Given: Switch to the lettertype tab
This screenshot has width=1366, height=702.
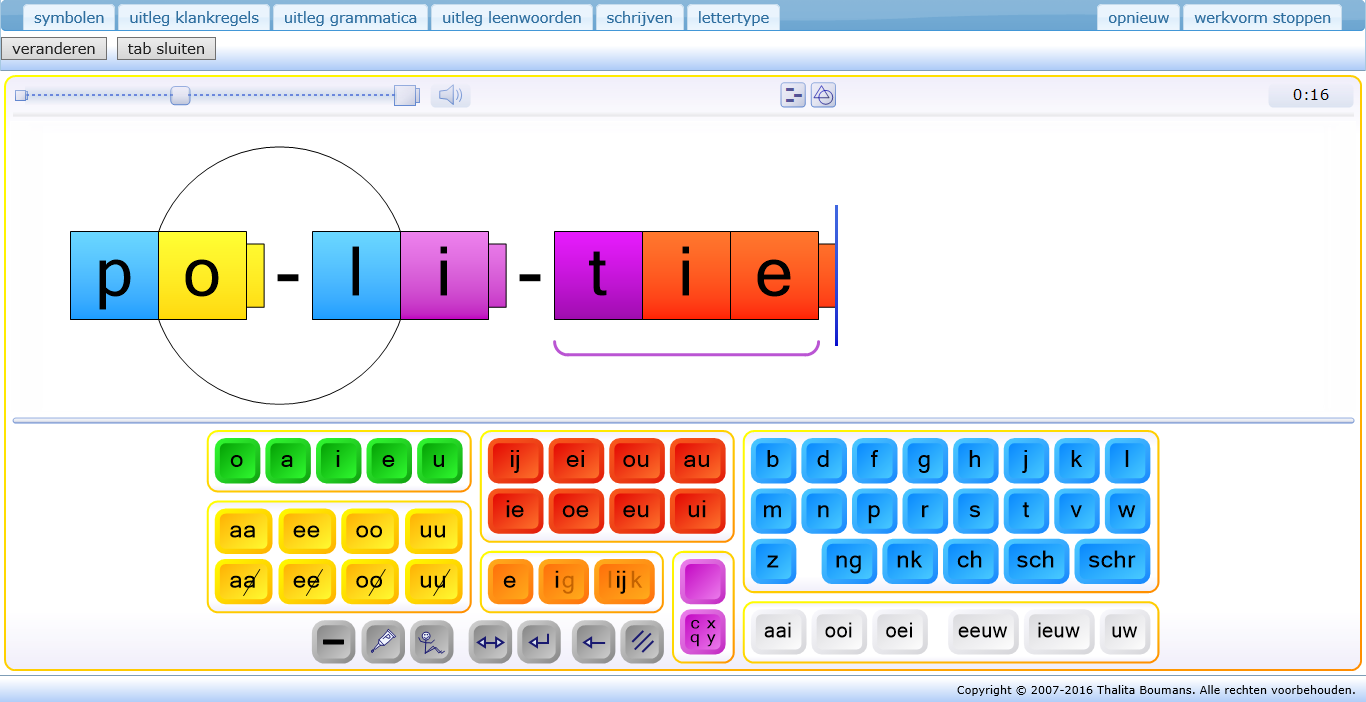Looking at the screenshot, I should pos(733,18).
